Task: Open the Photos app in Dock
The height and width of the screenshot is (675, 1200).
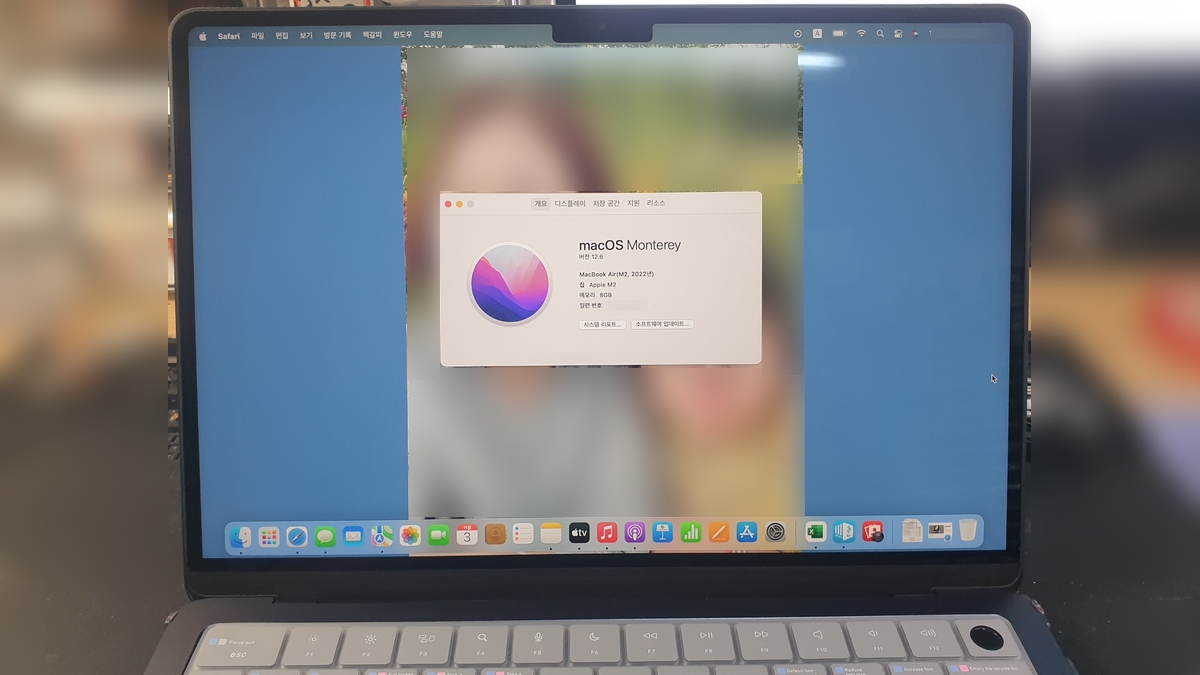Action: (410, 536)
